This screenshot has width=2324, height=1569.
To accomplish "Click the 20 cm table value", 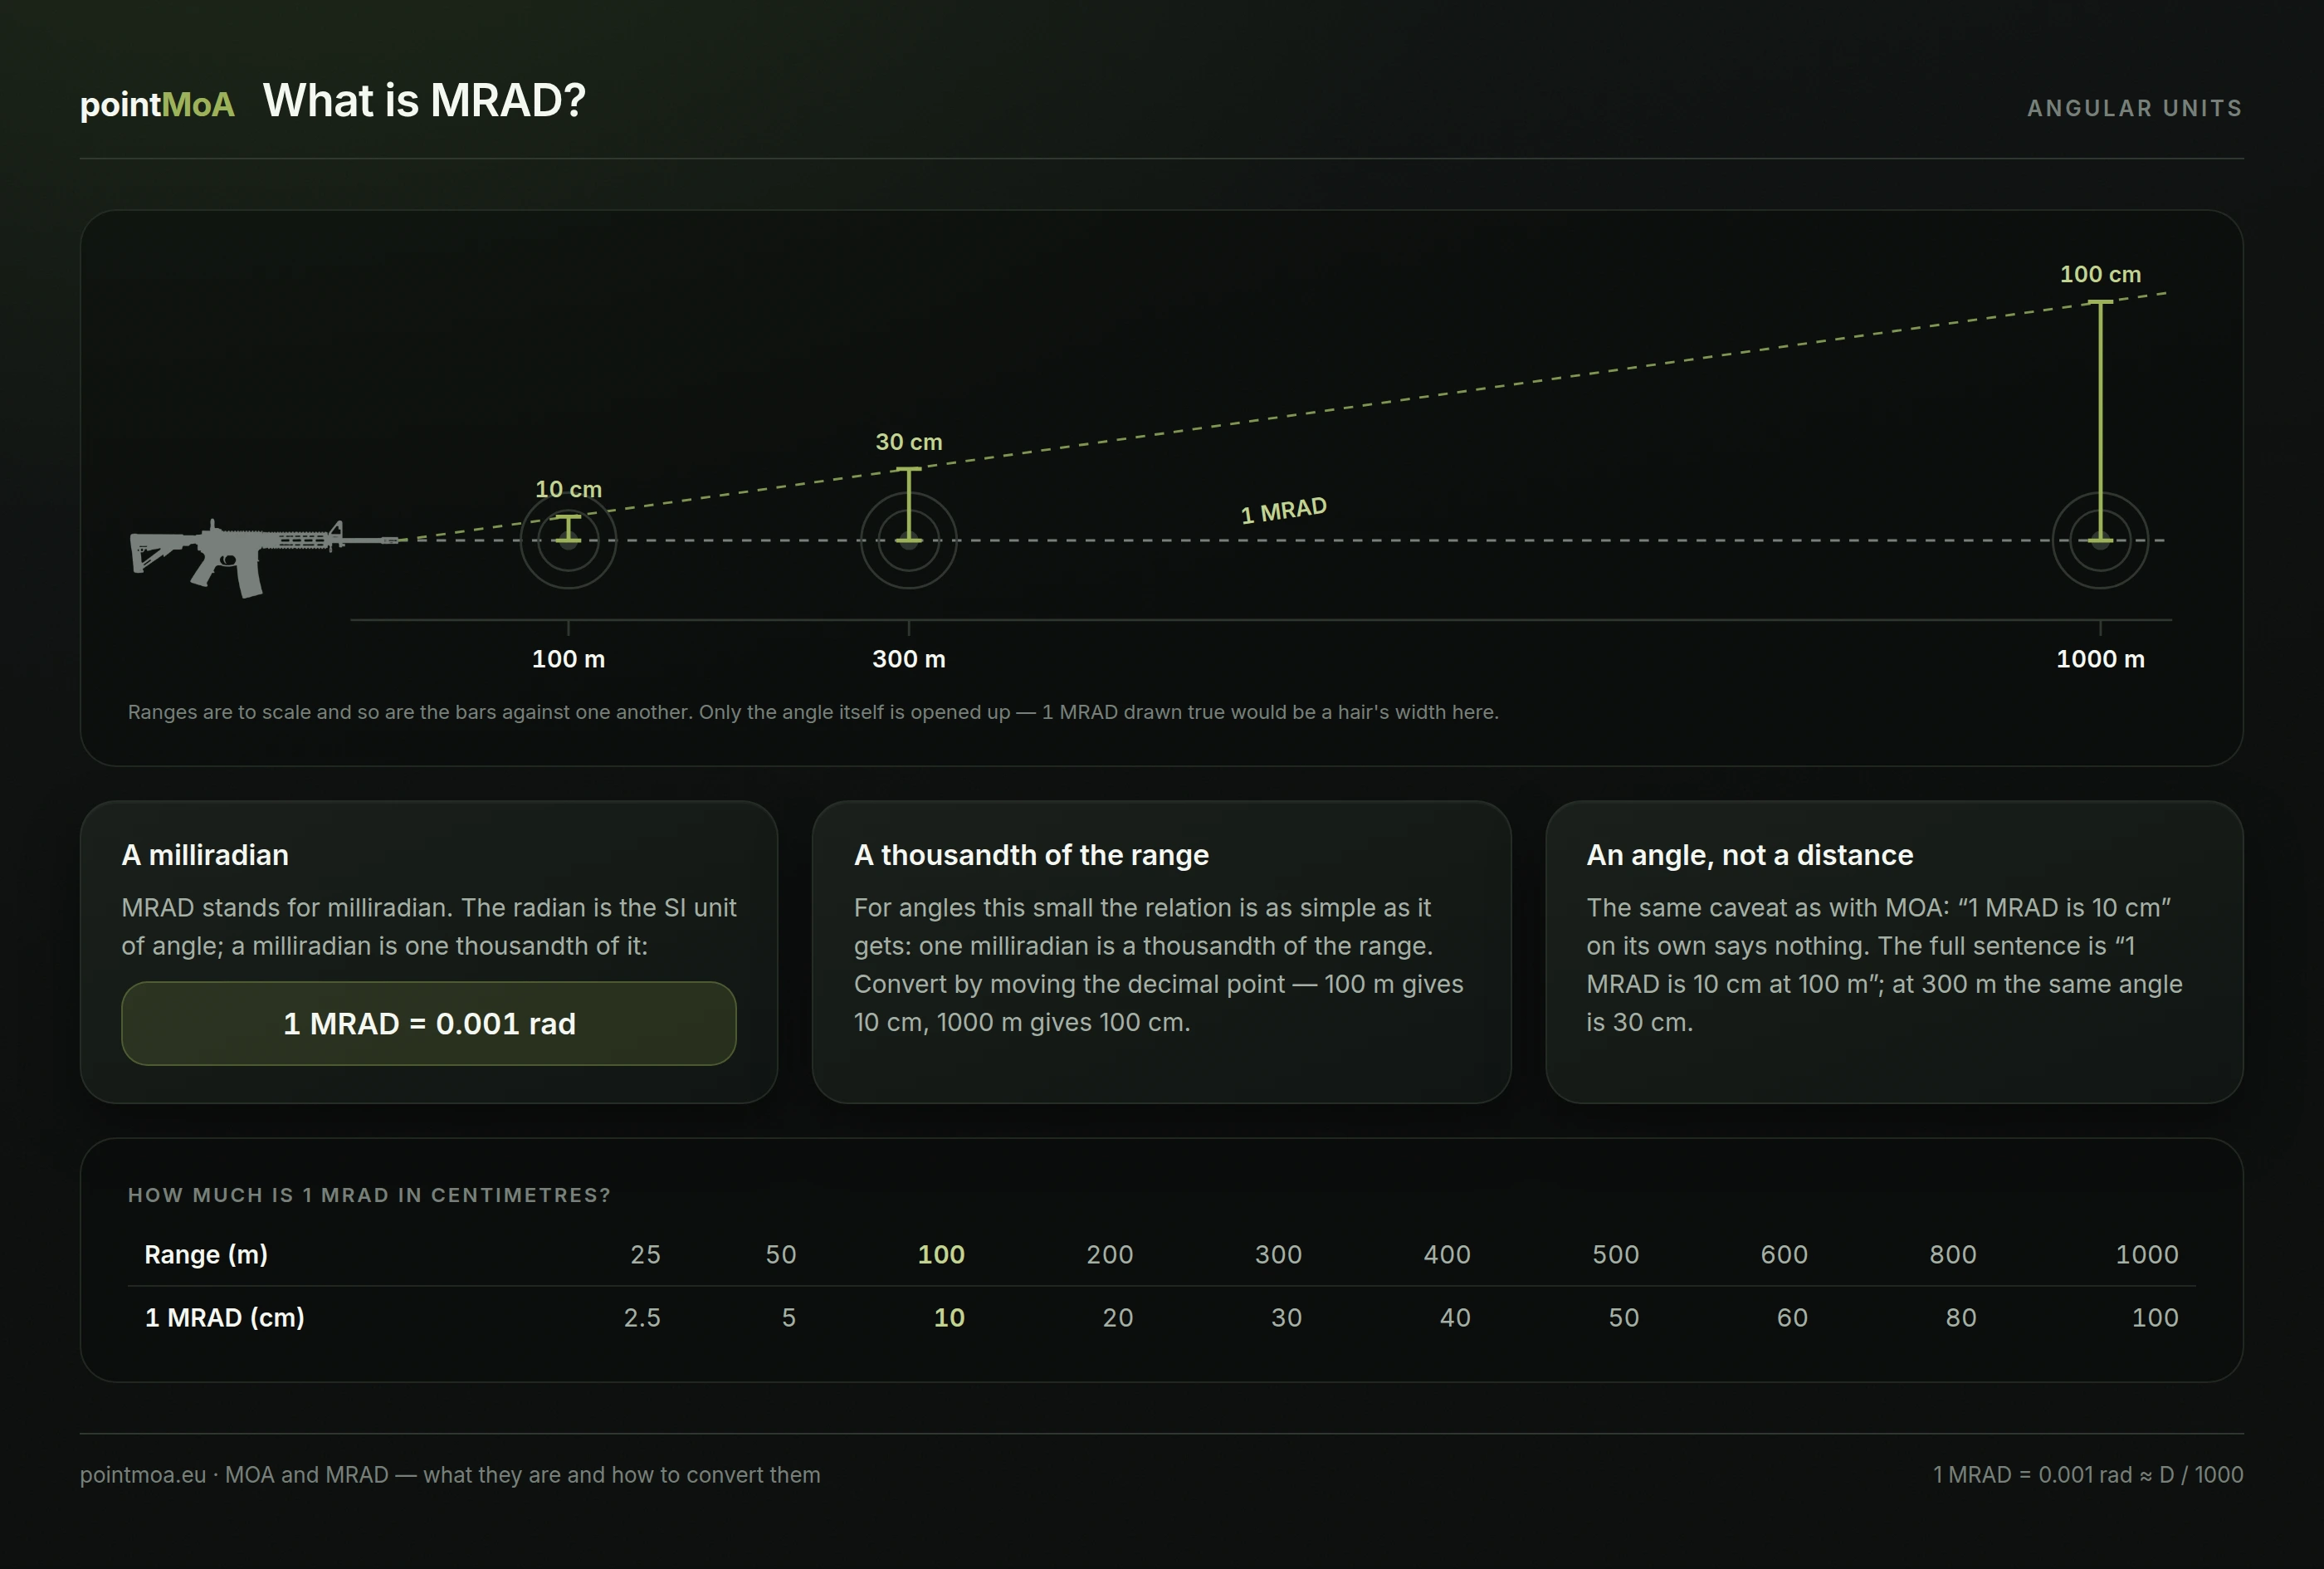I will [x=1118, y=1318].
